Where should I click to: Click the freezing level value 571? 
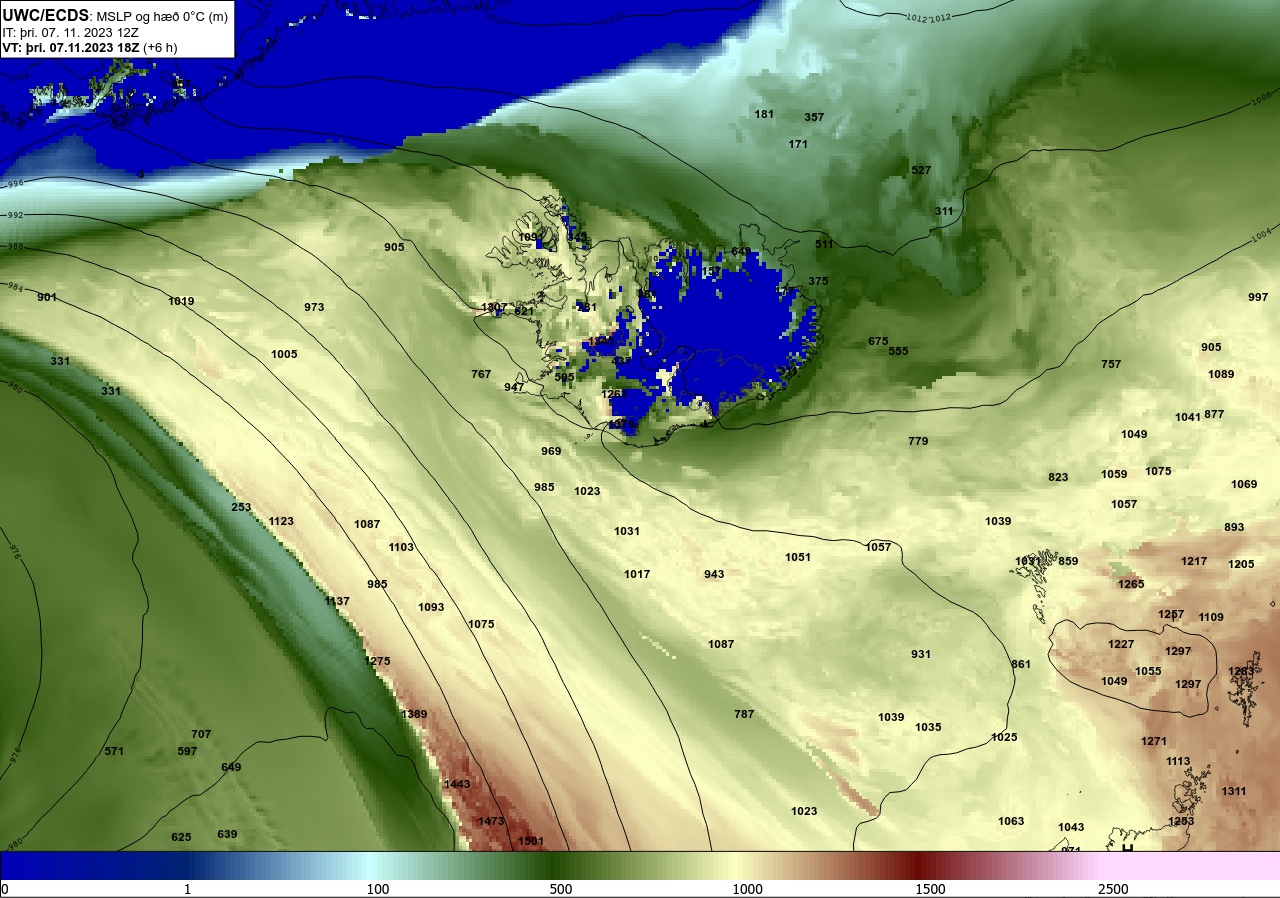(x=114, y=751)
